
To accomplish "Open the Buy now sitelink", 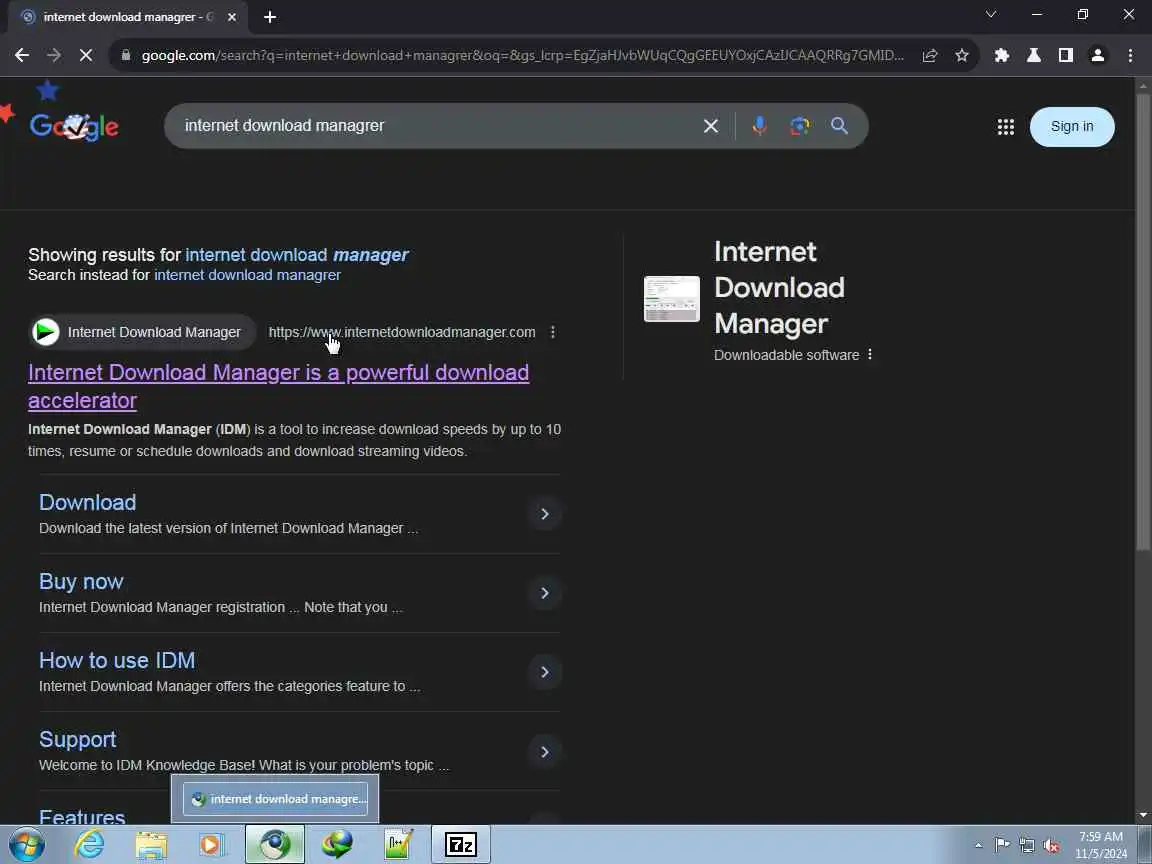I will pyautogui.click(x=81, y=581).
